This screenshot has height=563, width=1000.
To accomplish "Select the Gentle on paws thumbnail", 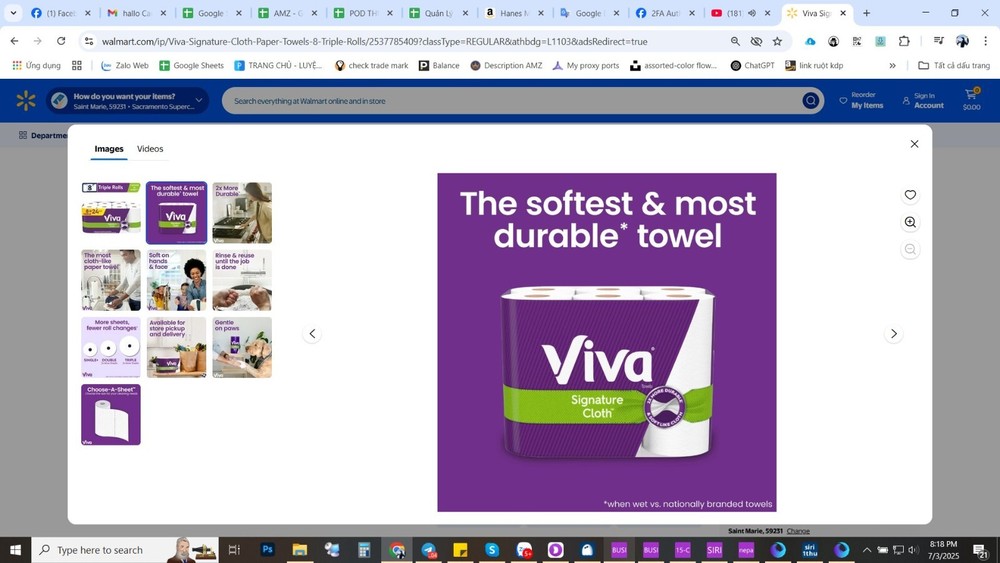I will 242,347.
